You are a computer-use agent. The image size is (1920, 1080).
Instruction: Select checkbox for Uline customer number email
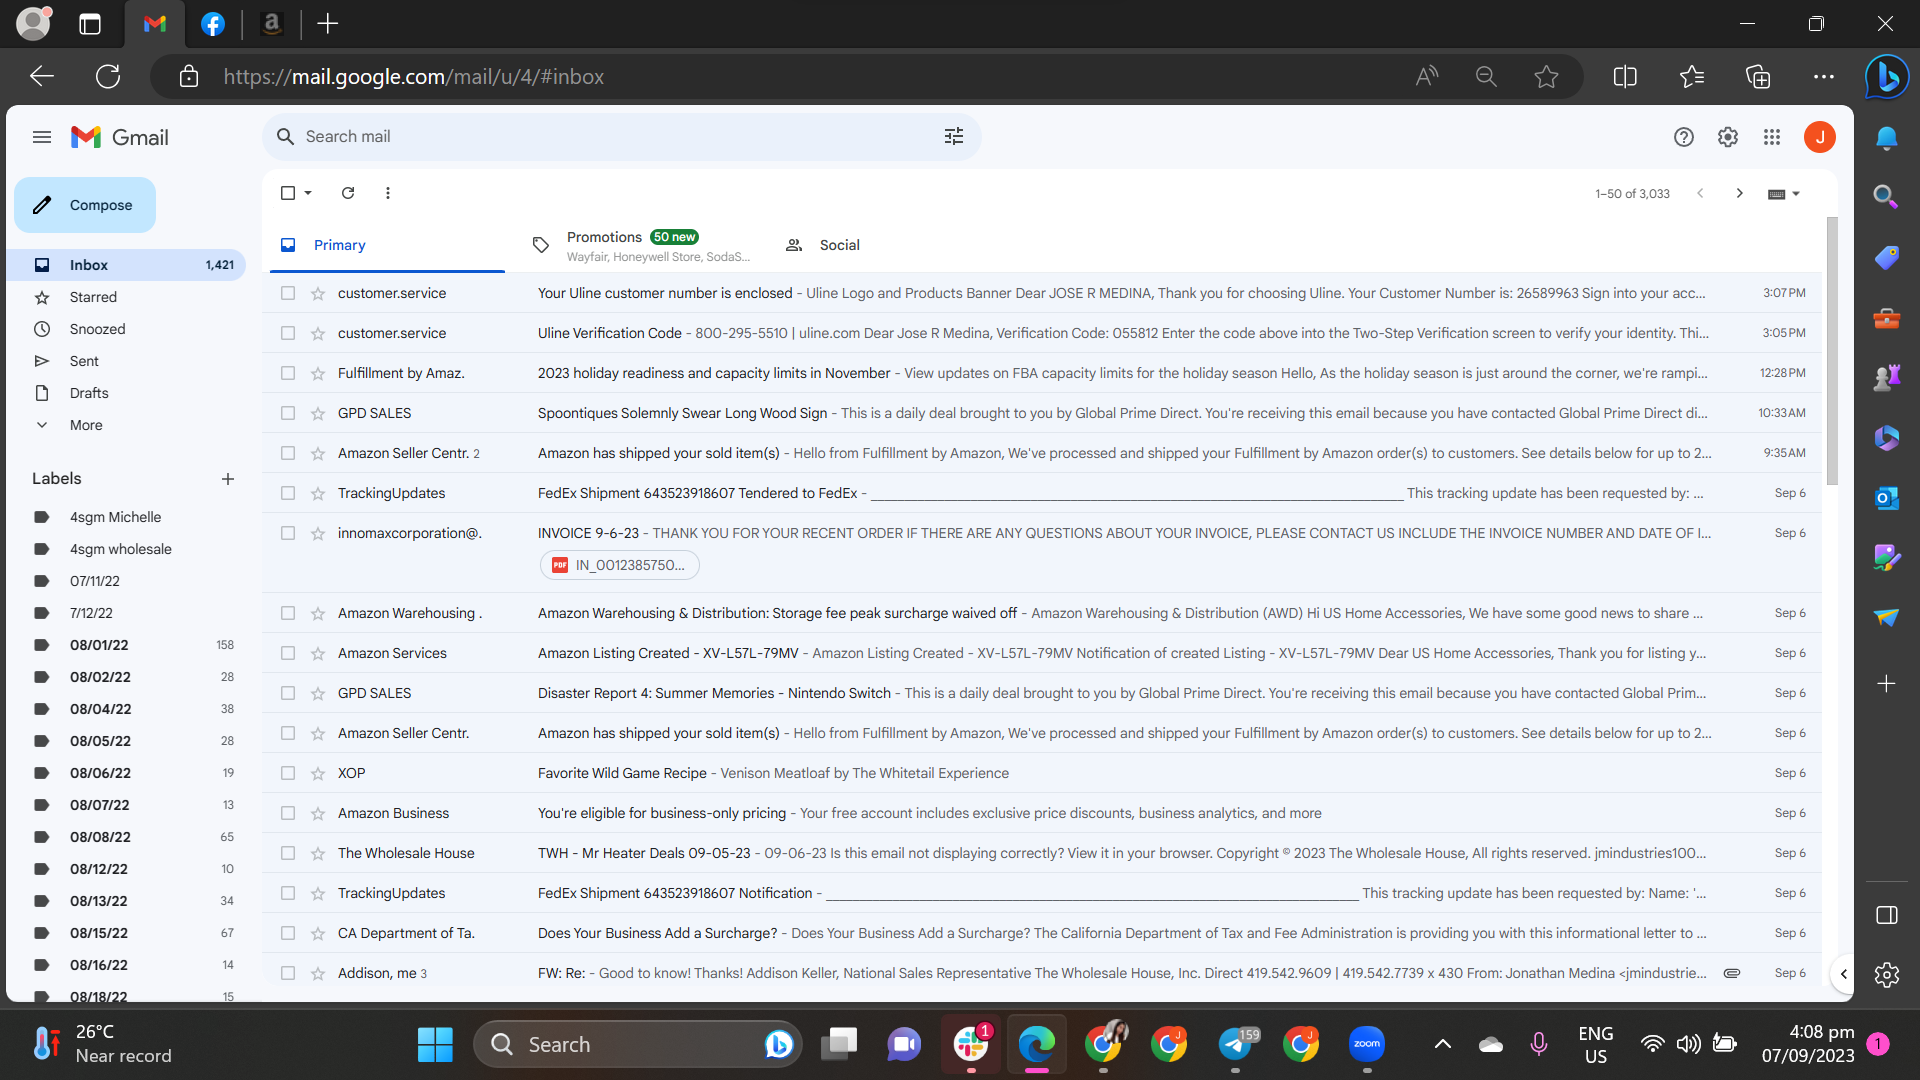click(x=288, y=293)
